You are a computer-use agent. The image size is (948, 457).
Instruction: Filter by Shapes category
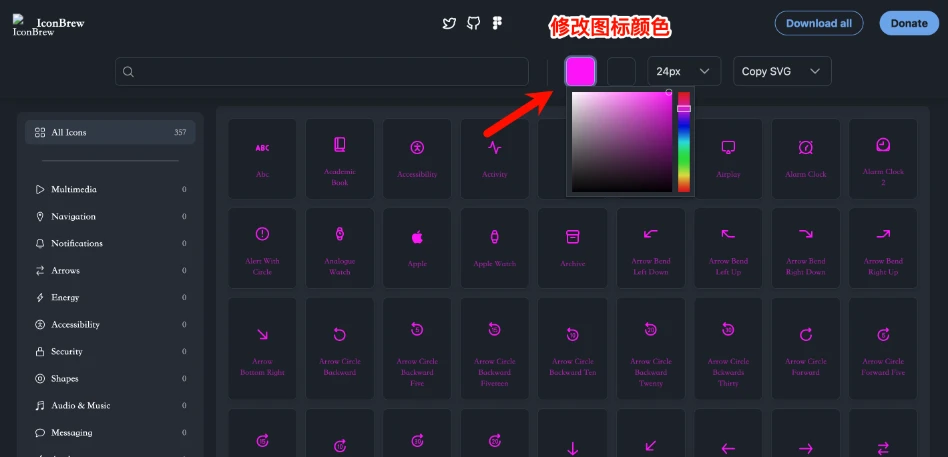[110, 379]
